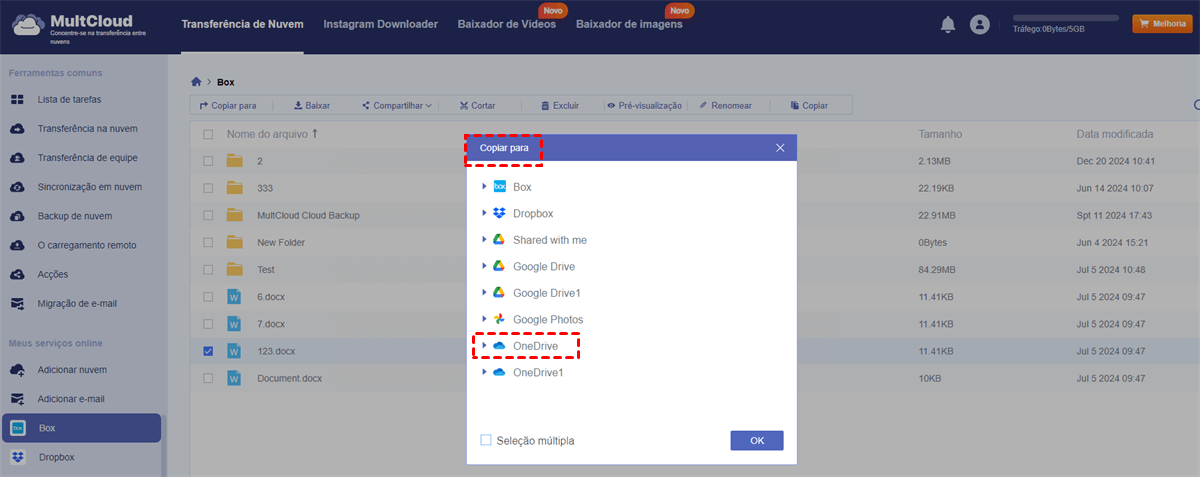Viewport: 1200px width, 477px height.
Task: Click Transferência na nuvem cloud icon
Action: 18,129
